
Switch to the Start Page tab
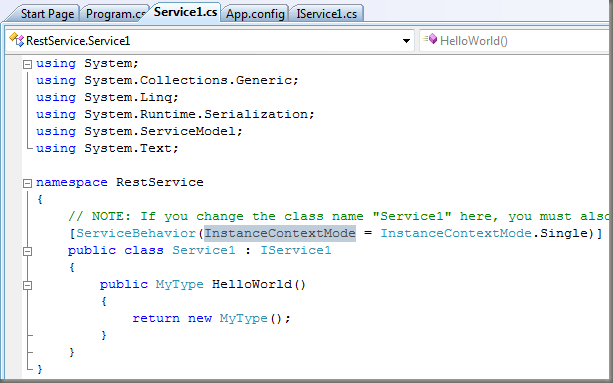pos(47,14)
